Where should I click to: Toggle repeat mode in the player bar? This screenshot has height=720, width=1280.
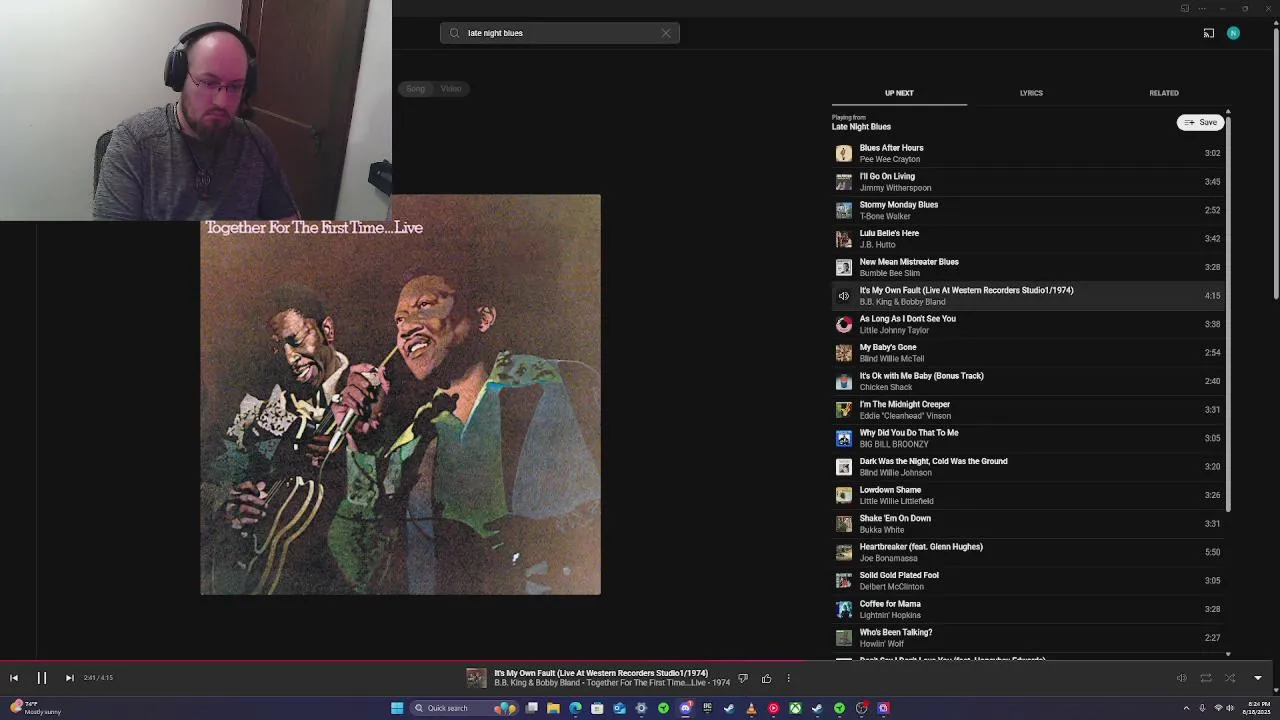click(1206, 678)
